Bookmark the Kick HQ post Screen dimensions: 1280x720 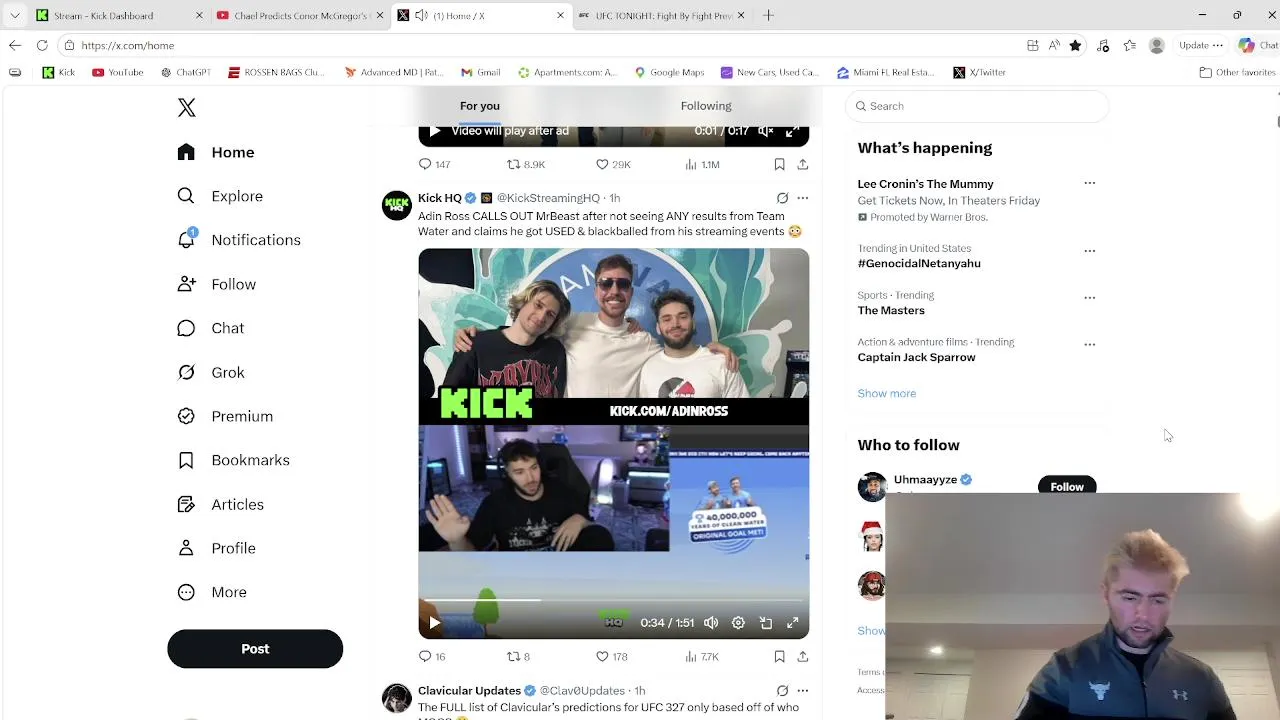click(779, 656)
